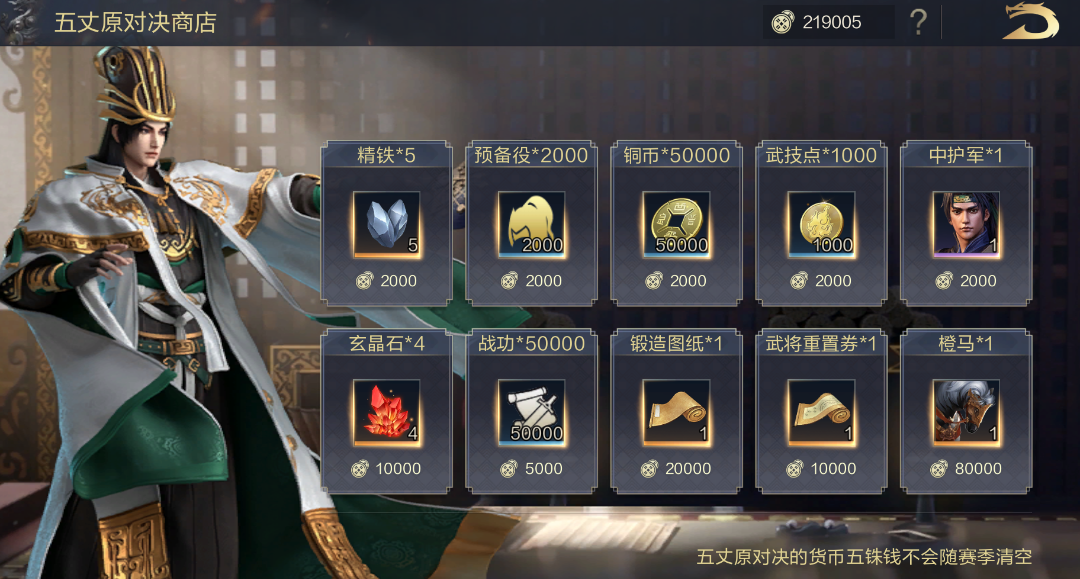Viewport: 1080px width, 579px height.
Task: Buy 精铁*5 for 2000 coins
Action: (x=386, y=281)
